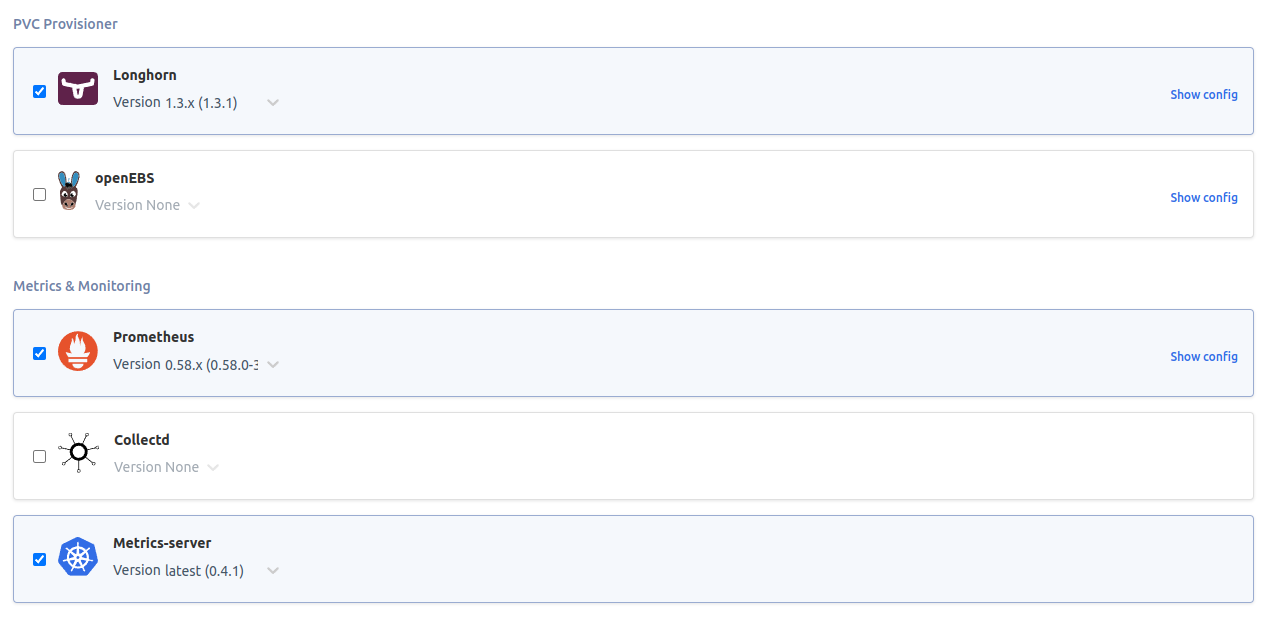Show config for openEBS
The width and height of the screenshot is (1271, 621).
click(1204, 197)
